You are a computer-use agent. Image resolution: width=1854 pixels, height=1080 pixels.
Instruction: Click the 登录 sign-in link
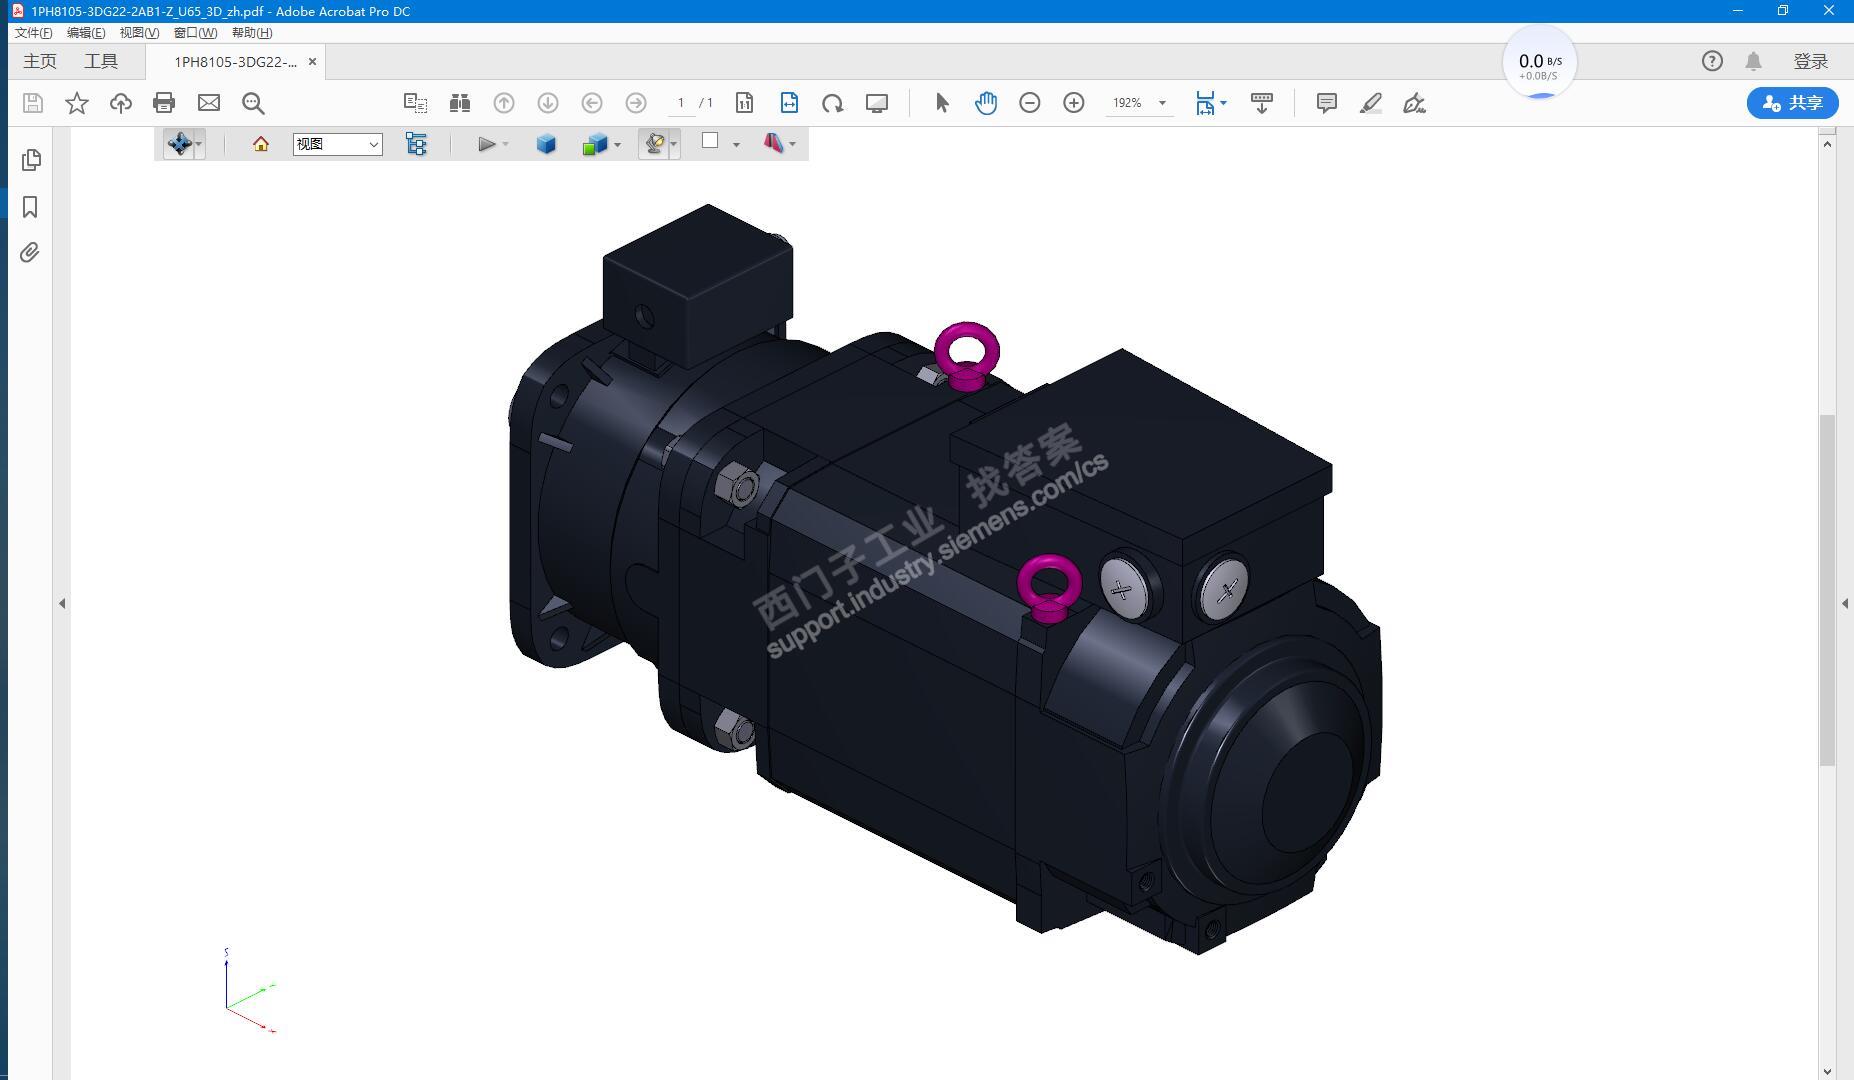click(1810, 61)
